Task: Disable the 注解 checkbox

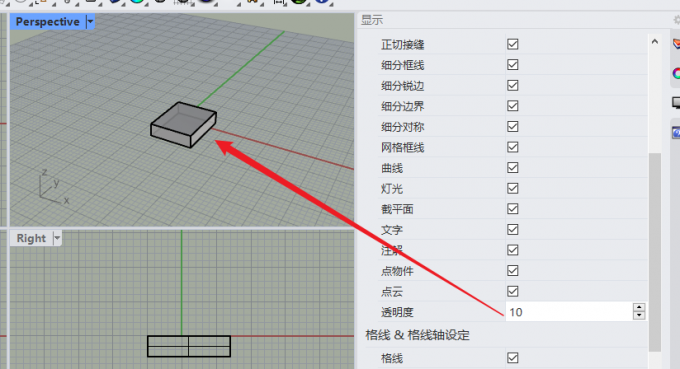Action: tap(513, 250)
